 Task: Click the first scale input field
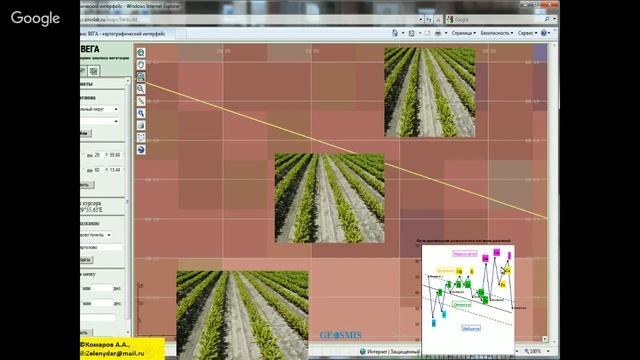point(102,288)
